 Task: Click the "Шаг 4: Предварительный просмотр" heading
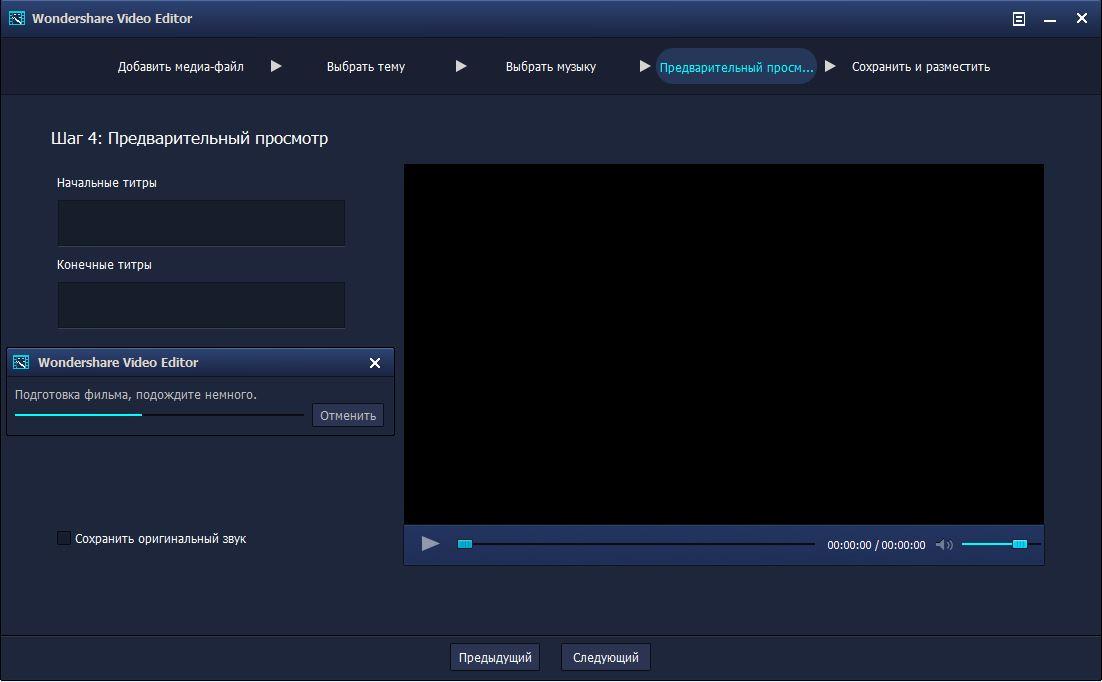click(x=189, y=138)
